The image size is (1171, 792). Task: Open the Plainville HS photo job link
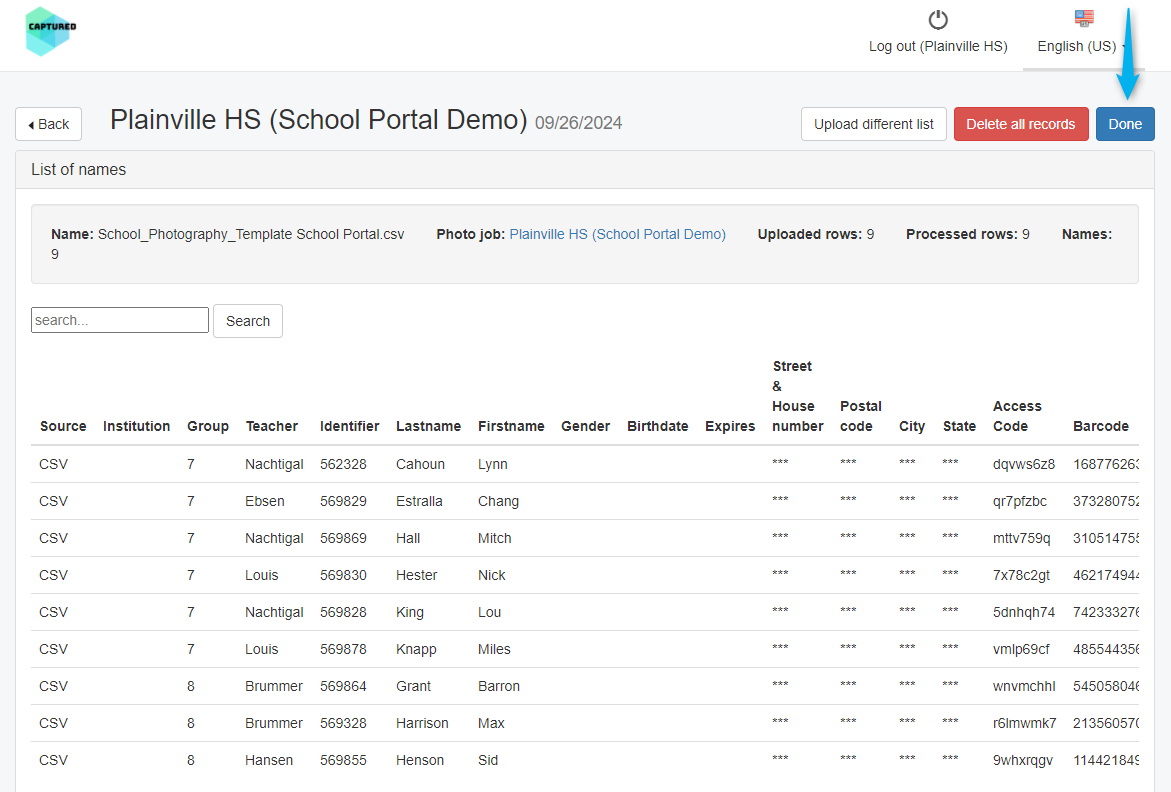pos(618,234)
